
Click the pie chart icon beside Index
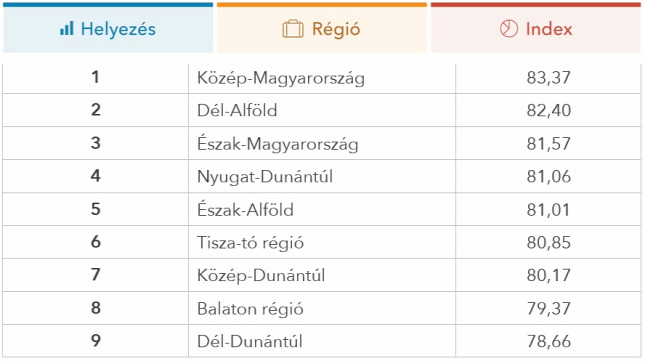tap(508, 29)
